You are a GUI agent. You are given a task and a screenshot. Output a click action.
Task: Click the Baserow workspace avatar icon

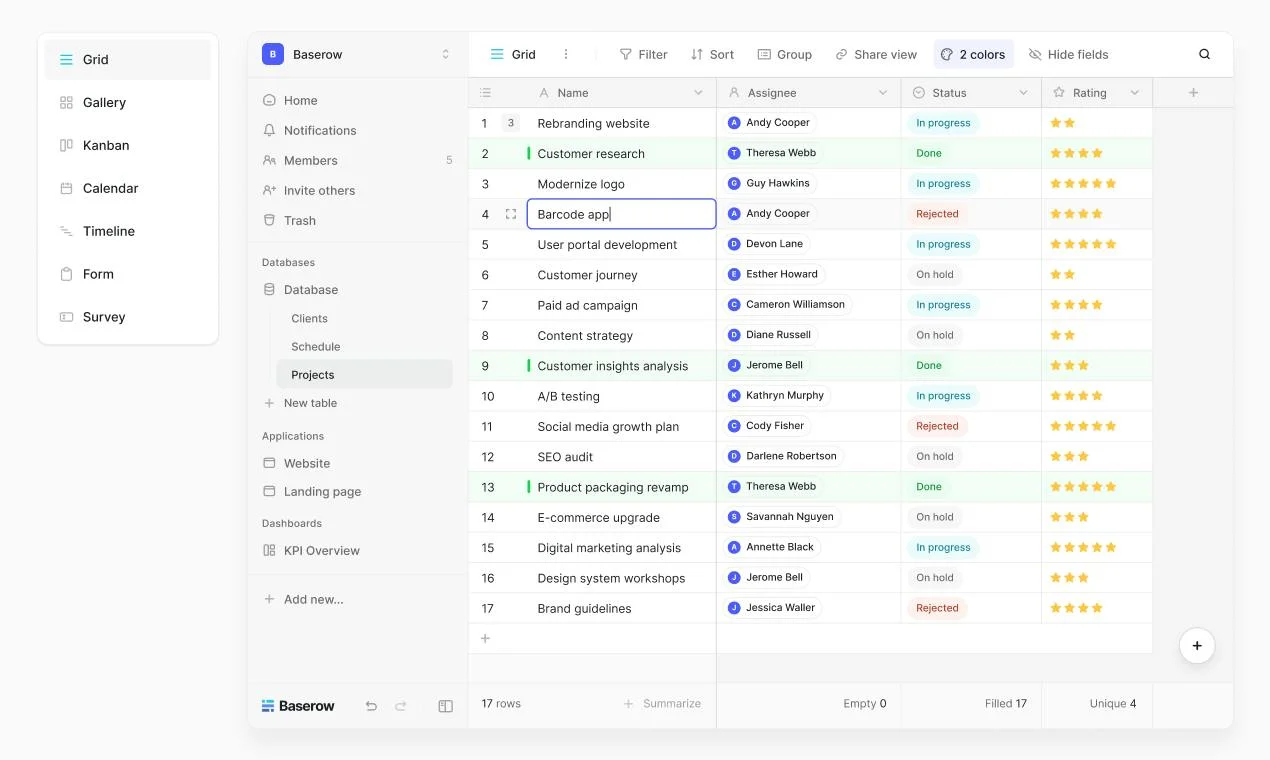coord(273,54)
